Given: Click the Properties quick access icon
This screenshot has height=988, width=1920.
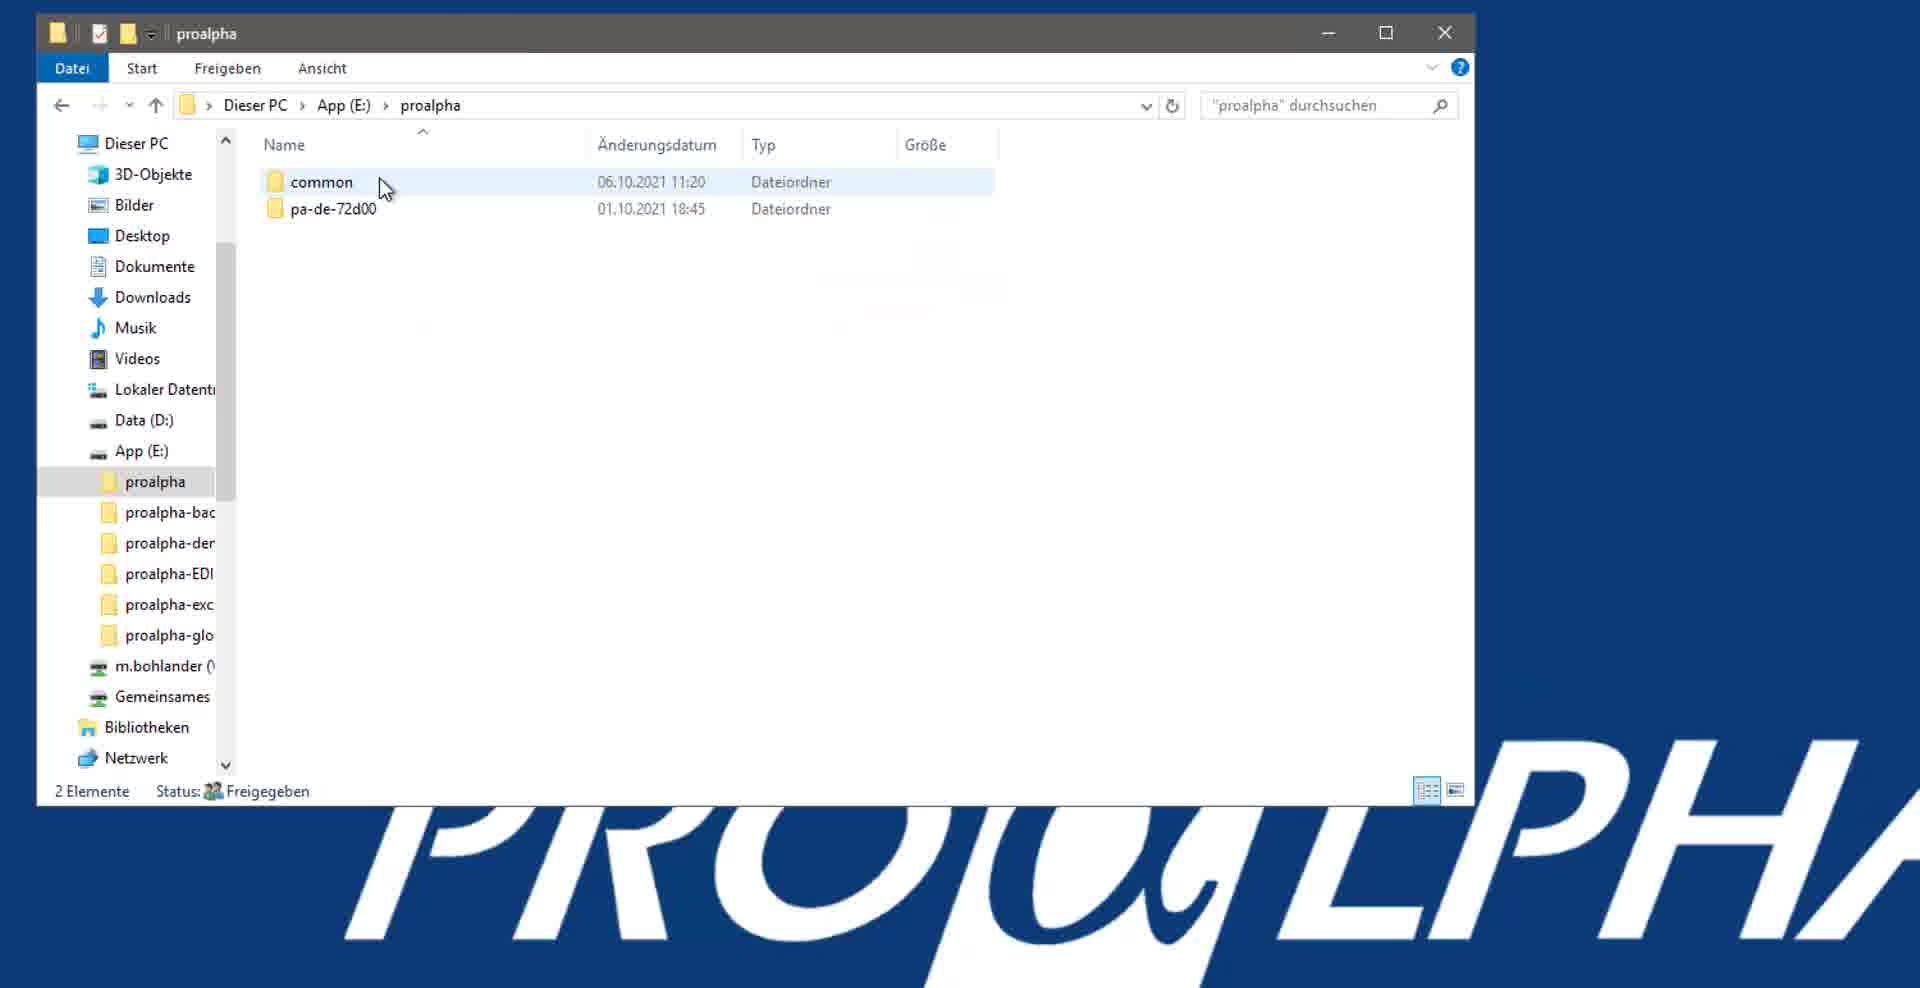Looking at the screenshot, I should pyautogui.click(x=99, y=34).
